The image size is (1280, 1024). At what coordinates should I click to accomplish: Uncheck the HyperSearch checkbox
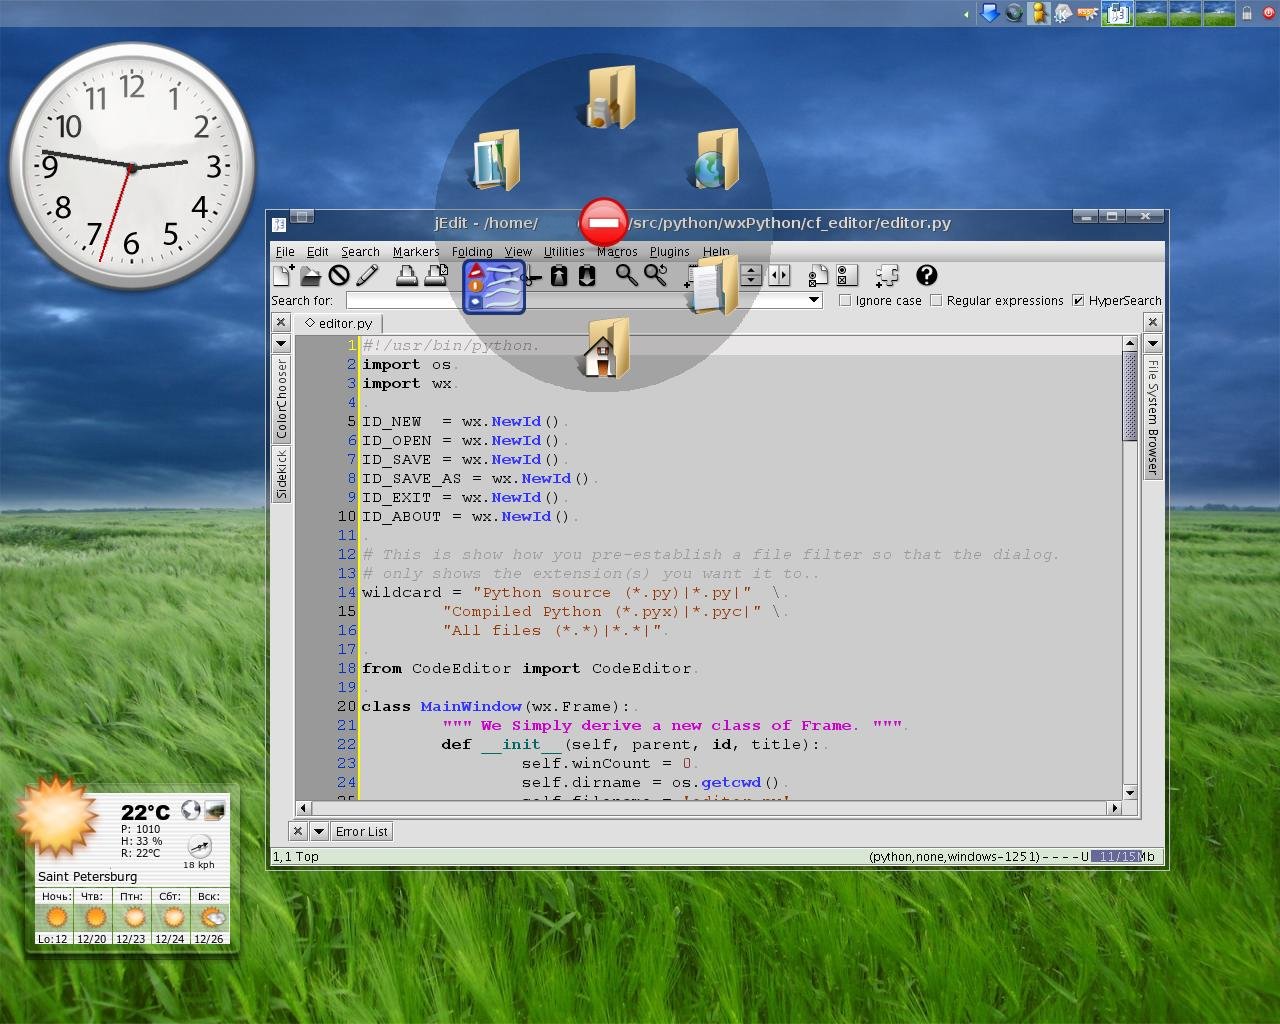point(1078,300)
